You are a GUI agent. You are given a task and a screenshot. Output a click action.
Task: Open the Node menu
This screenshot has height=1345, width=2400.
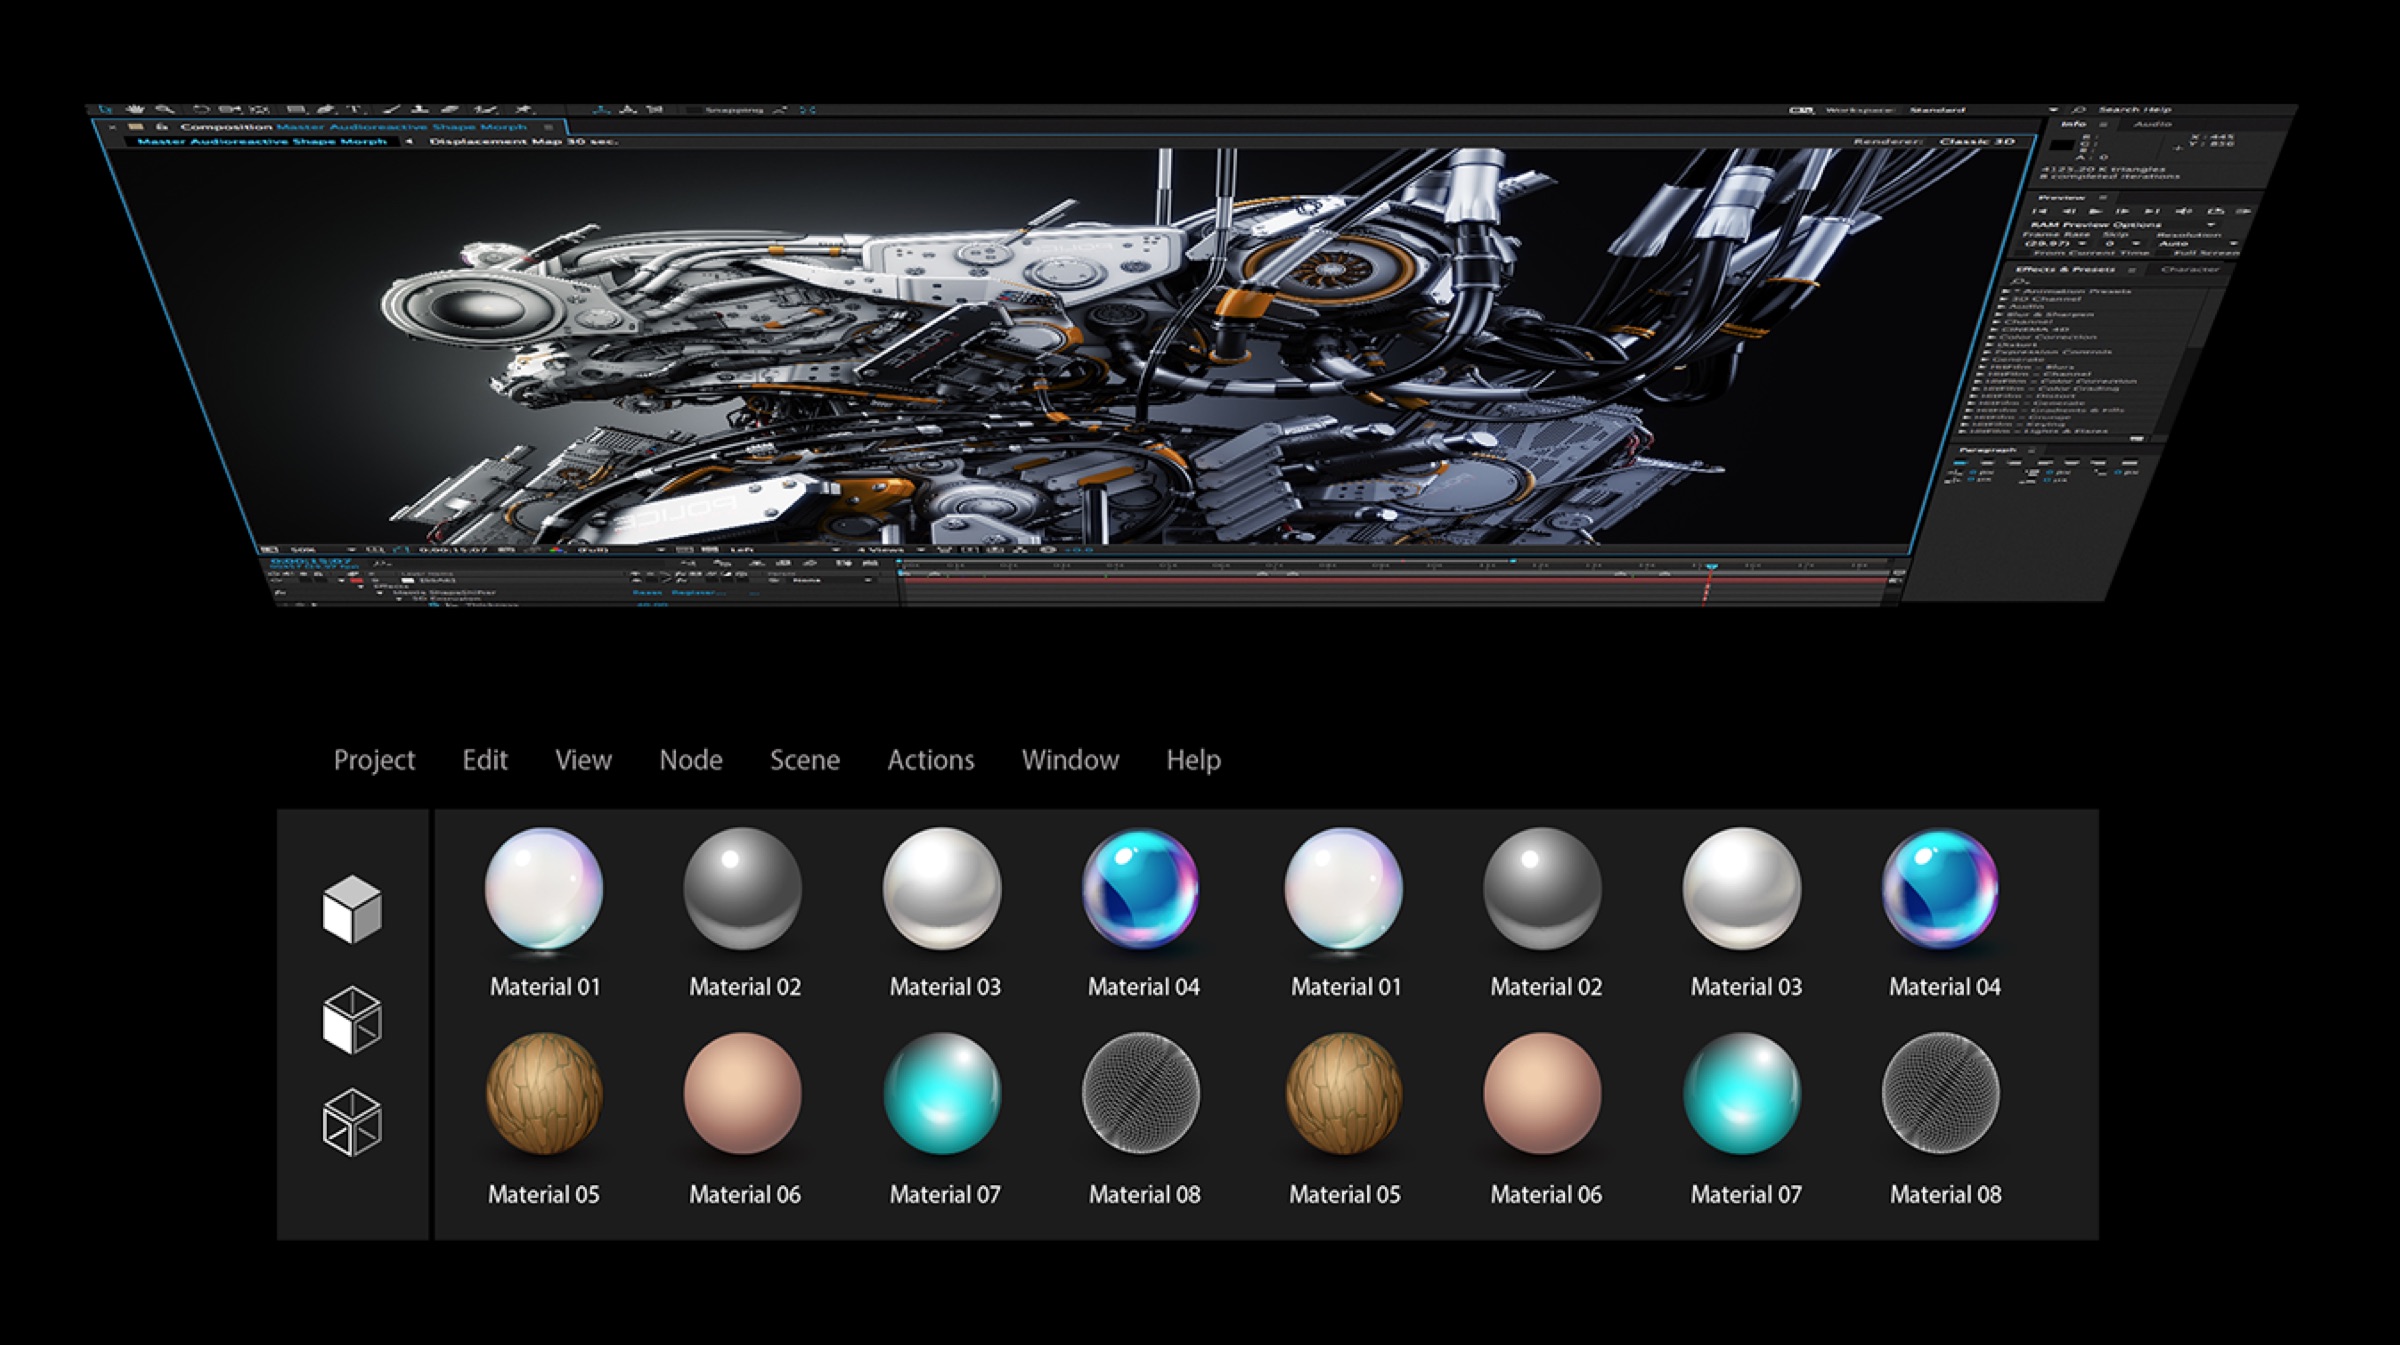[x=690, y=760]
